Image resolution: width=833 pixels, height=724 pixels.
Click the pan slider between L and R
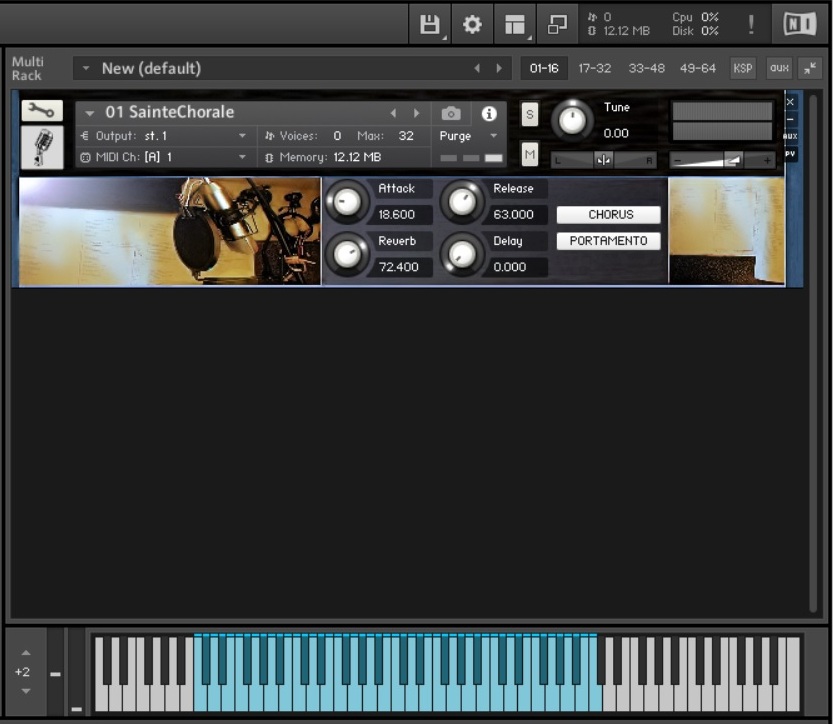pos(604,160)
